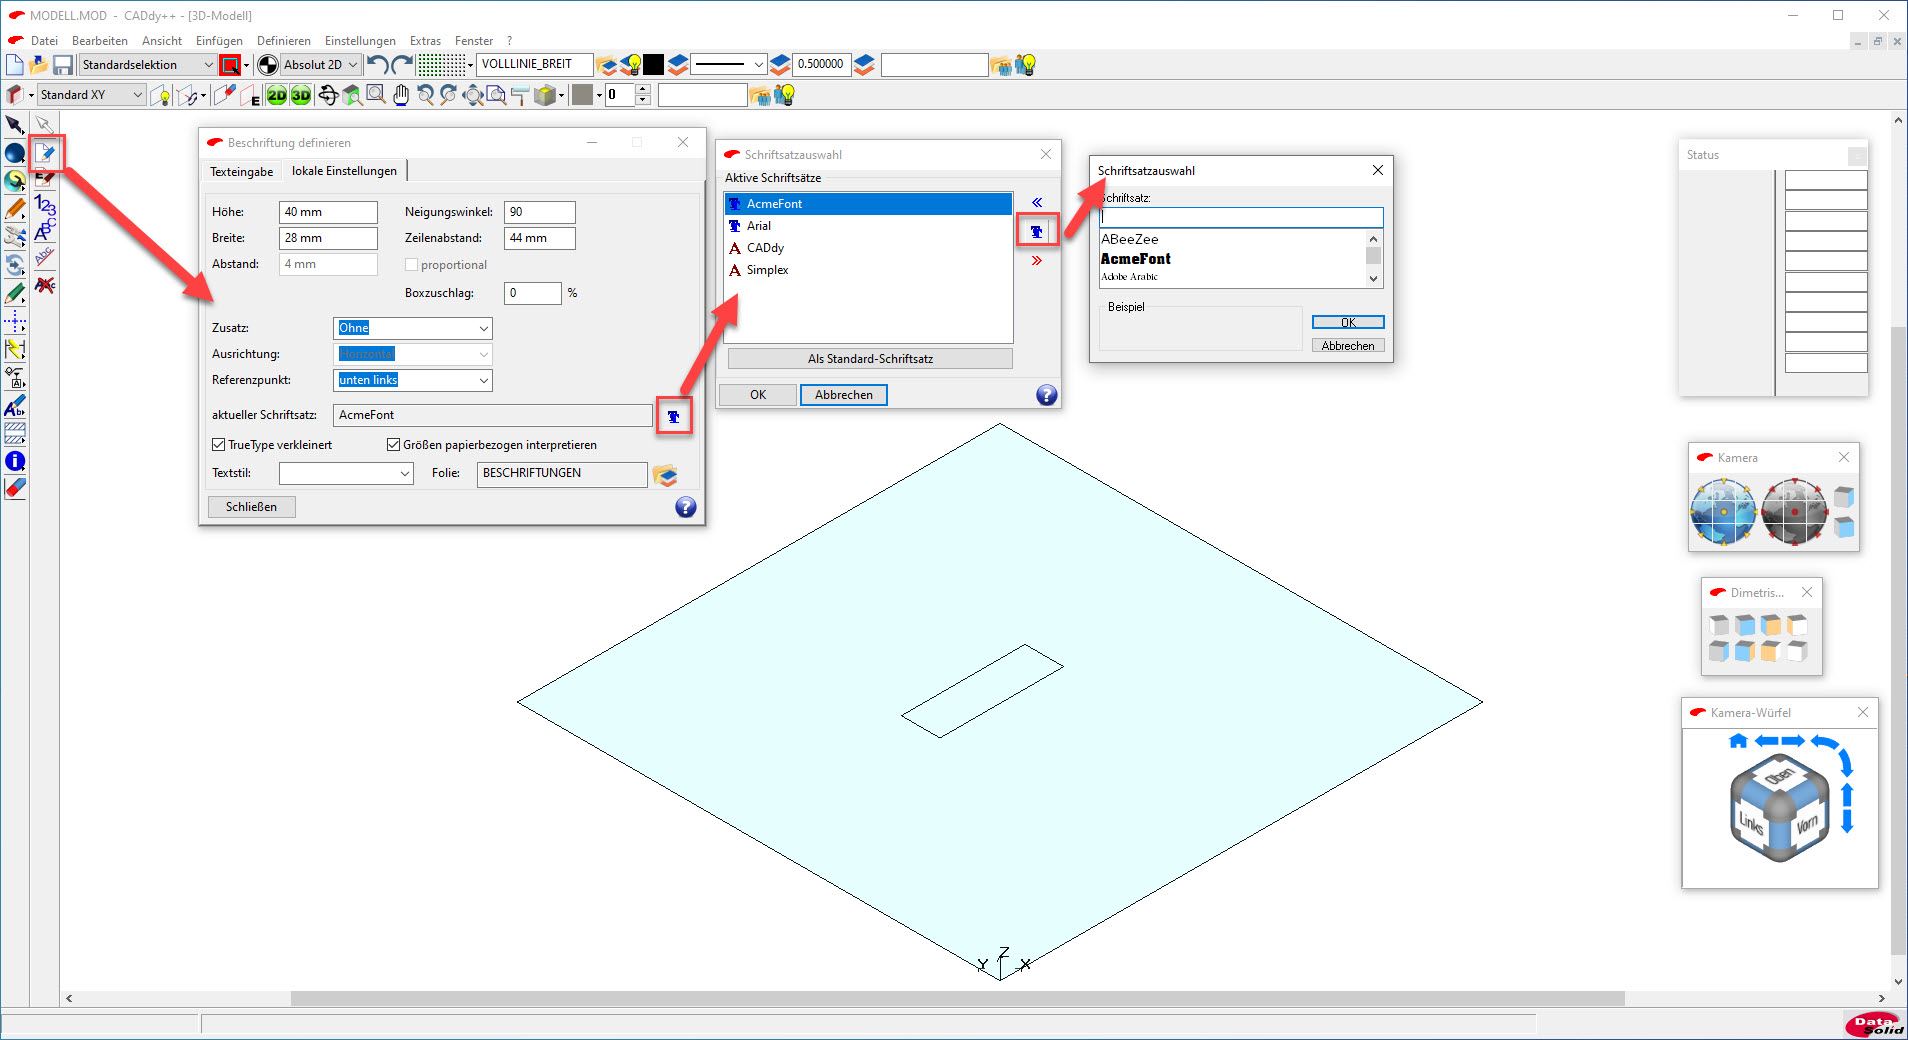Image resolution: width=1908 pixels, height=1040 pixels.
Task: Open the dotted grid pattern dropdown arrow
Action: click(470, 65)
